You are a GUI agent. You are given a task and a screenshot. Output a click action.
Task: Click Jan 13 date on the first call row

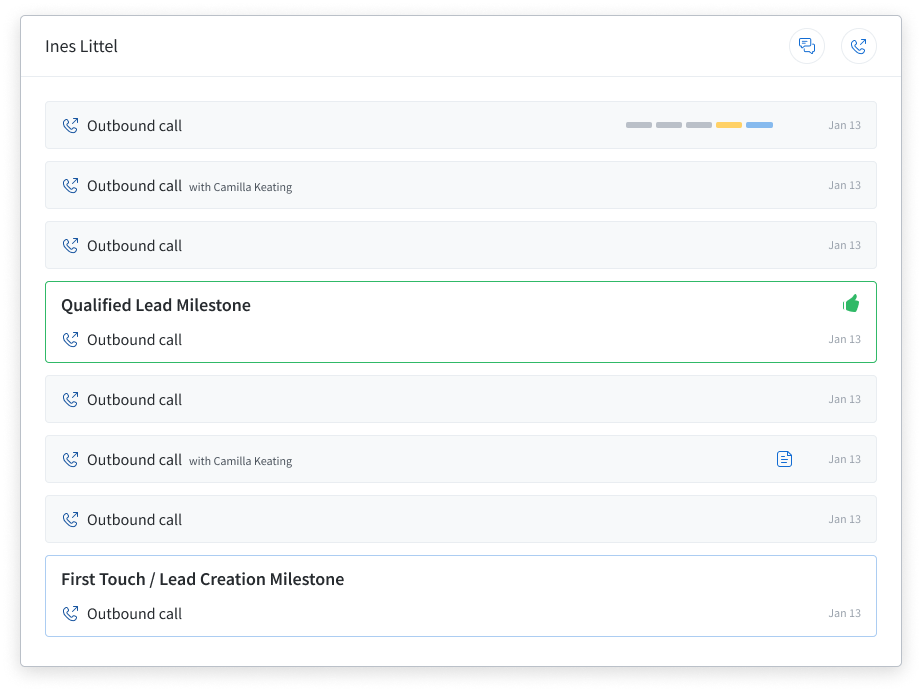tap(844, 125)
